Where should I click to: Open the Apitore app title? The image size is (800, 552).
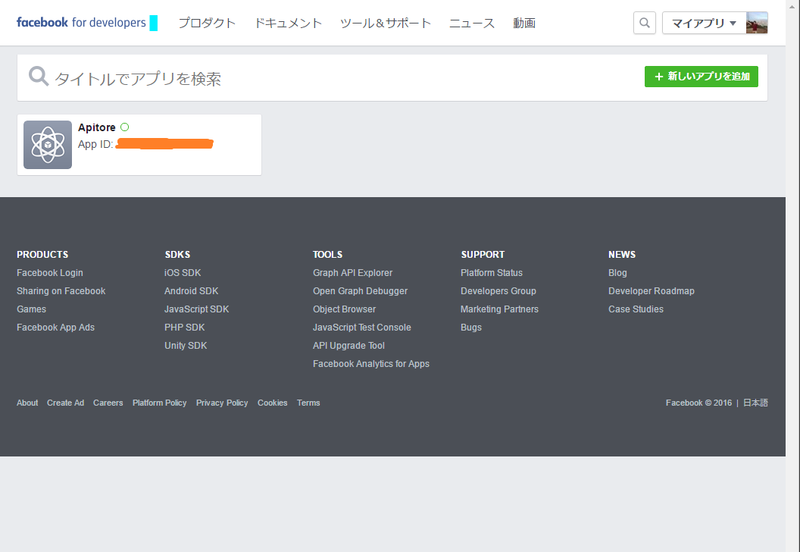pyautogui.click(x=96, y=128)
